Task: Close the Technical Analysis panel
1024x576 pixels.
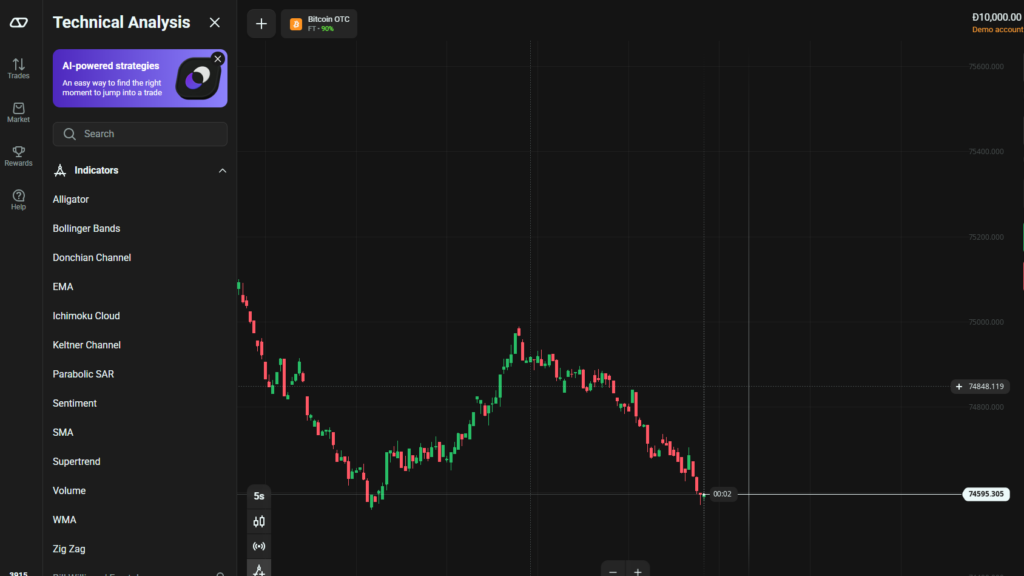Action: 214,23
